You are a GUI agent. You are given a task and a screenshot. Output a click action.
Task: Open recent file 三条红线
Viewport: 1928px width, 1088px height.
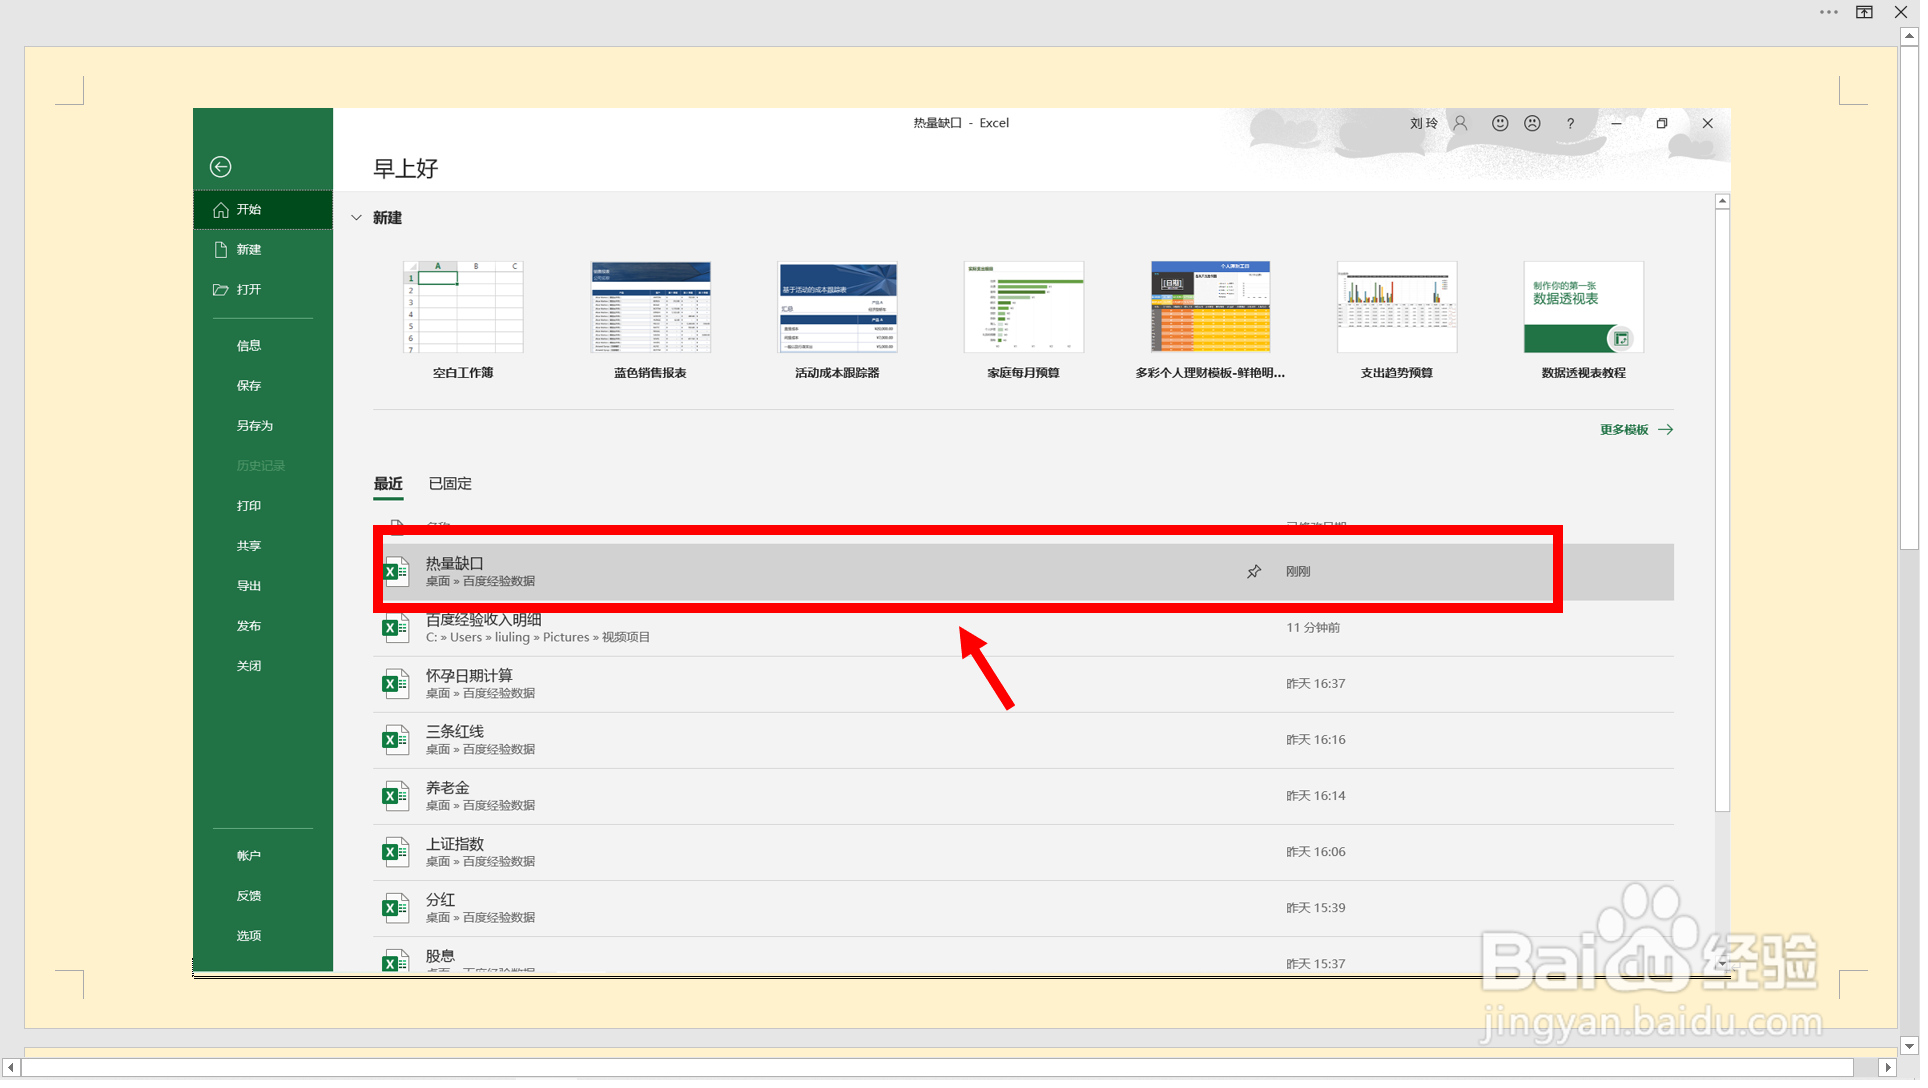click(1023, 740)
